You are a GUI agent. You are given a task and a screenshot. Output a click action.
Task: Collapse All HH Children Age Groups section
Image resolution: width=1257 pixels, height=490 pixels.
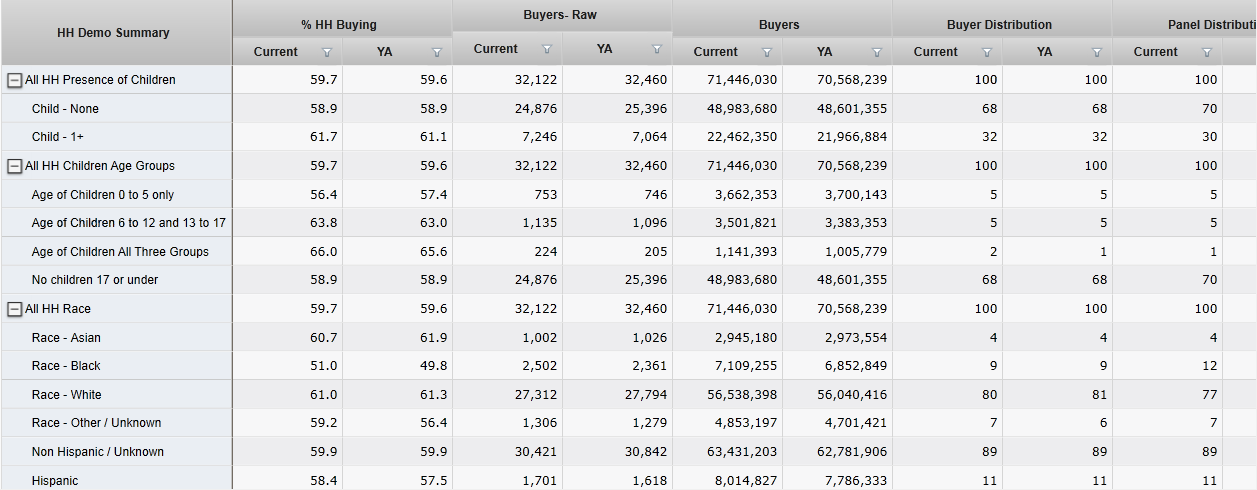(x=15, y=166)
